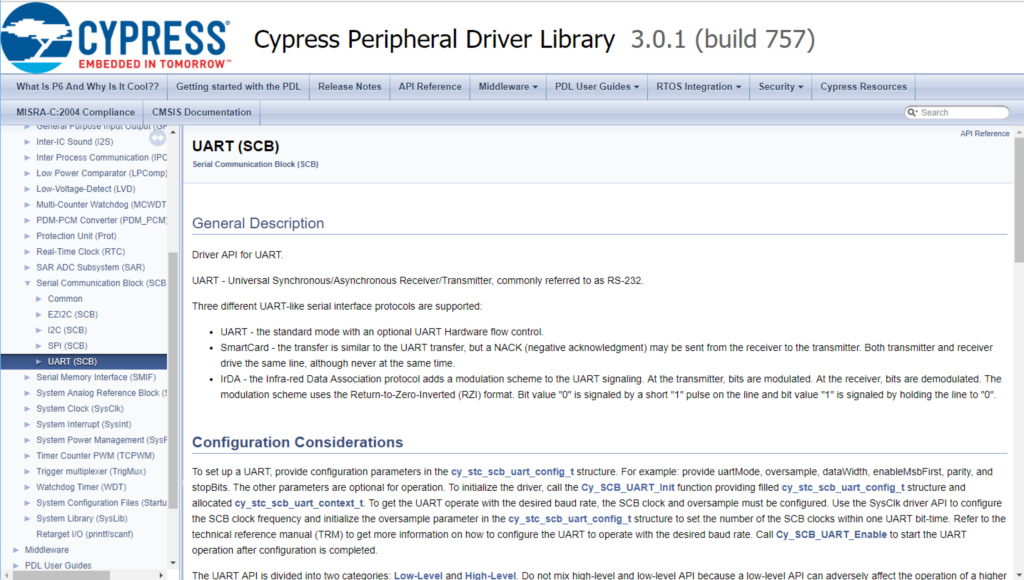The width and height of the screenshot is (1024, 580).
Task: Open the Low-Level category link
Action: point(418,575)
